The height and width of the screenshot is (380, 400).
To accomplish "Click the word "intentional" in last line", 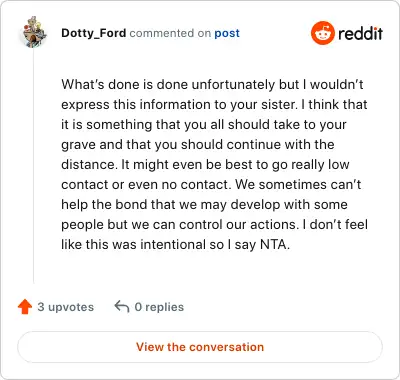I will tap(172, 245).
